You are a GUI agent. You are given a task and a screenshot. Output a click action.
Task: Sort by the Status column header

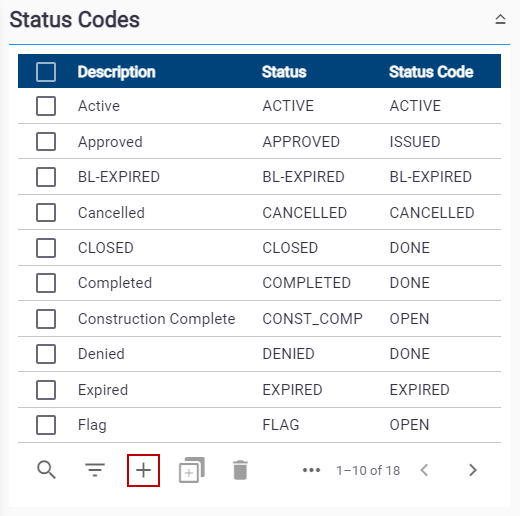[284, 72]
